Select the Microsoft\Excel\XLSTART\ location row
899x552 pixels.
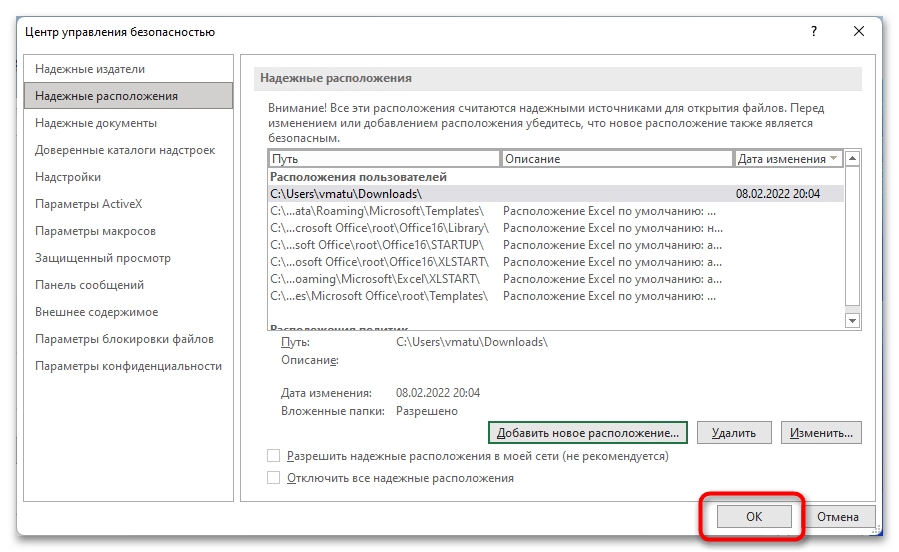click(556, 279)
